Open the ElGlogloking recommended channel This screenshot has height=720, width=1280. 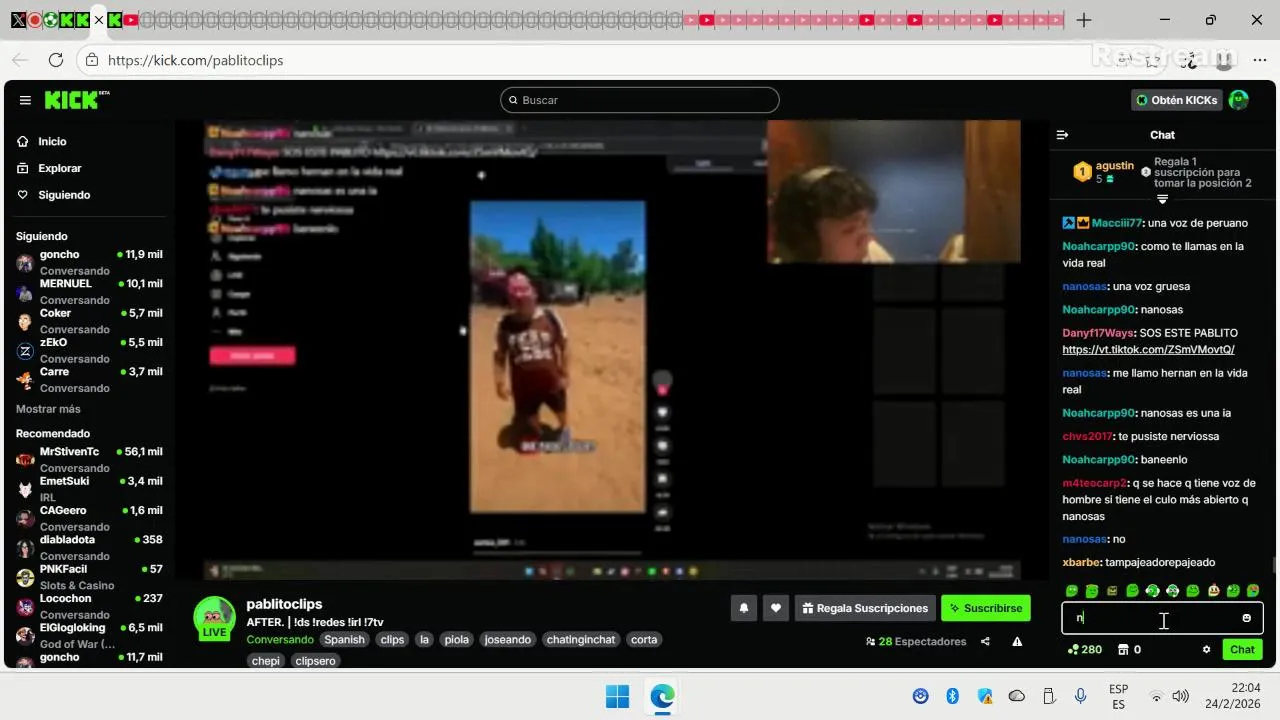click(x=89, y=635)
